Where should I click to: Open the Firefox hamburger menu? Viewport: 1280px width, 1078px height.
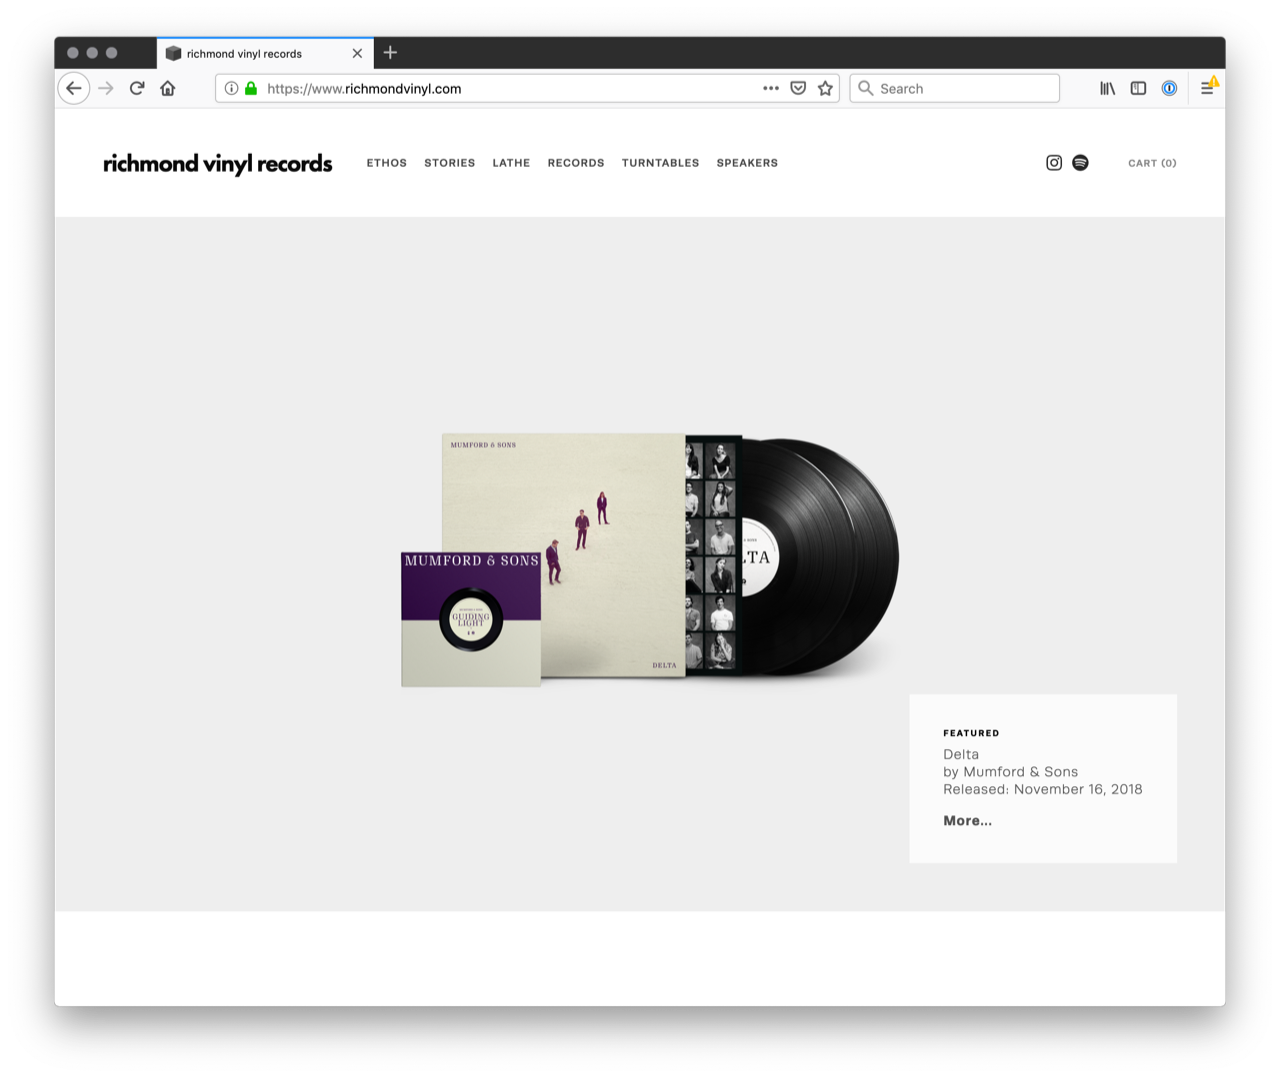[1207, 88]
